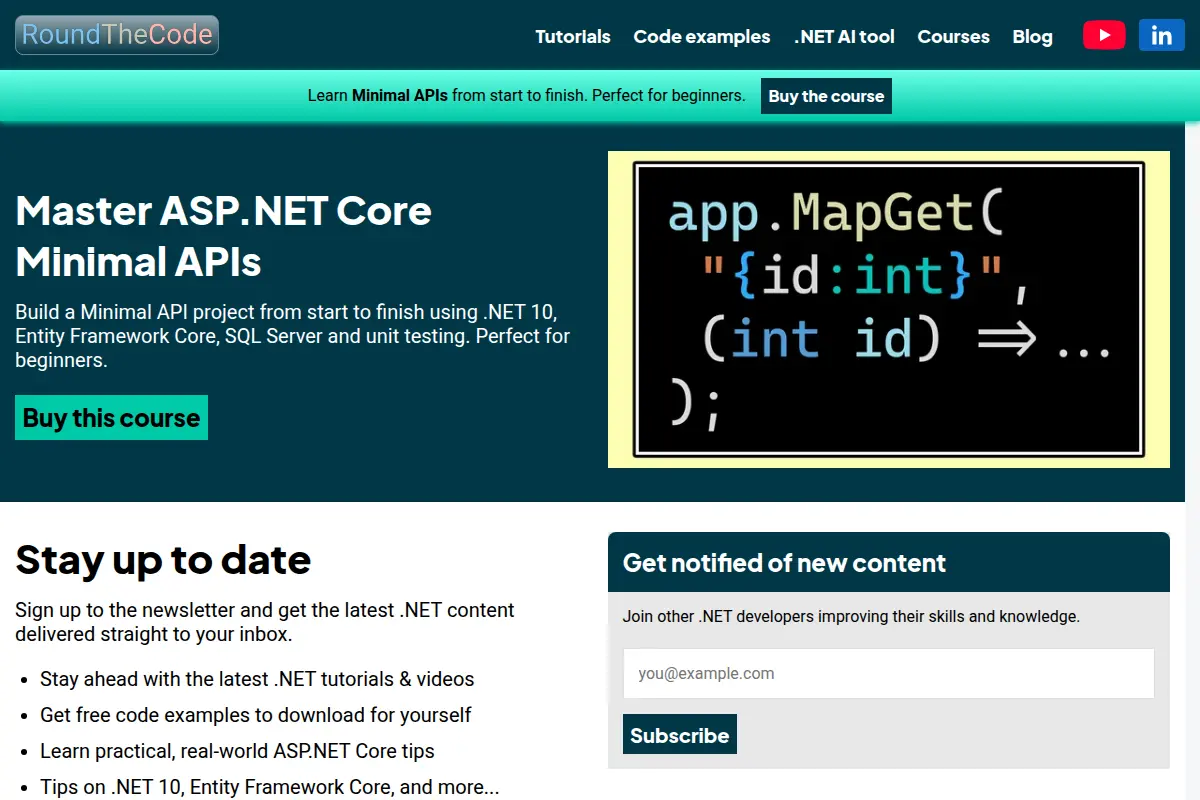Viewport: 1200px width, 800px height.
Task: Go to RoundTheCode home logo
Action: pos(117,35)
